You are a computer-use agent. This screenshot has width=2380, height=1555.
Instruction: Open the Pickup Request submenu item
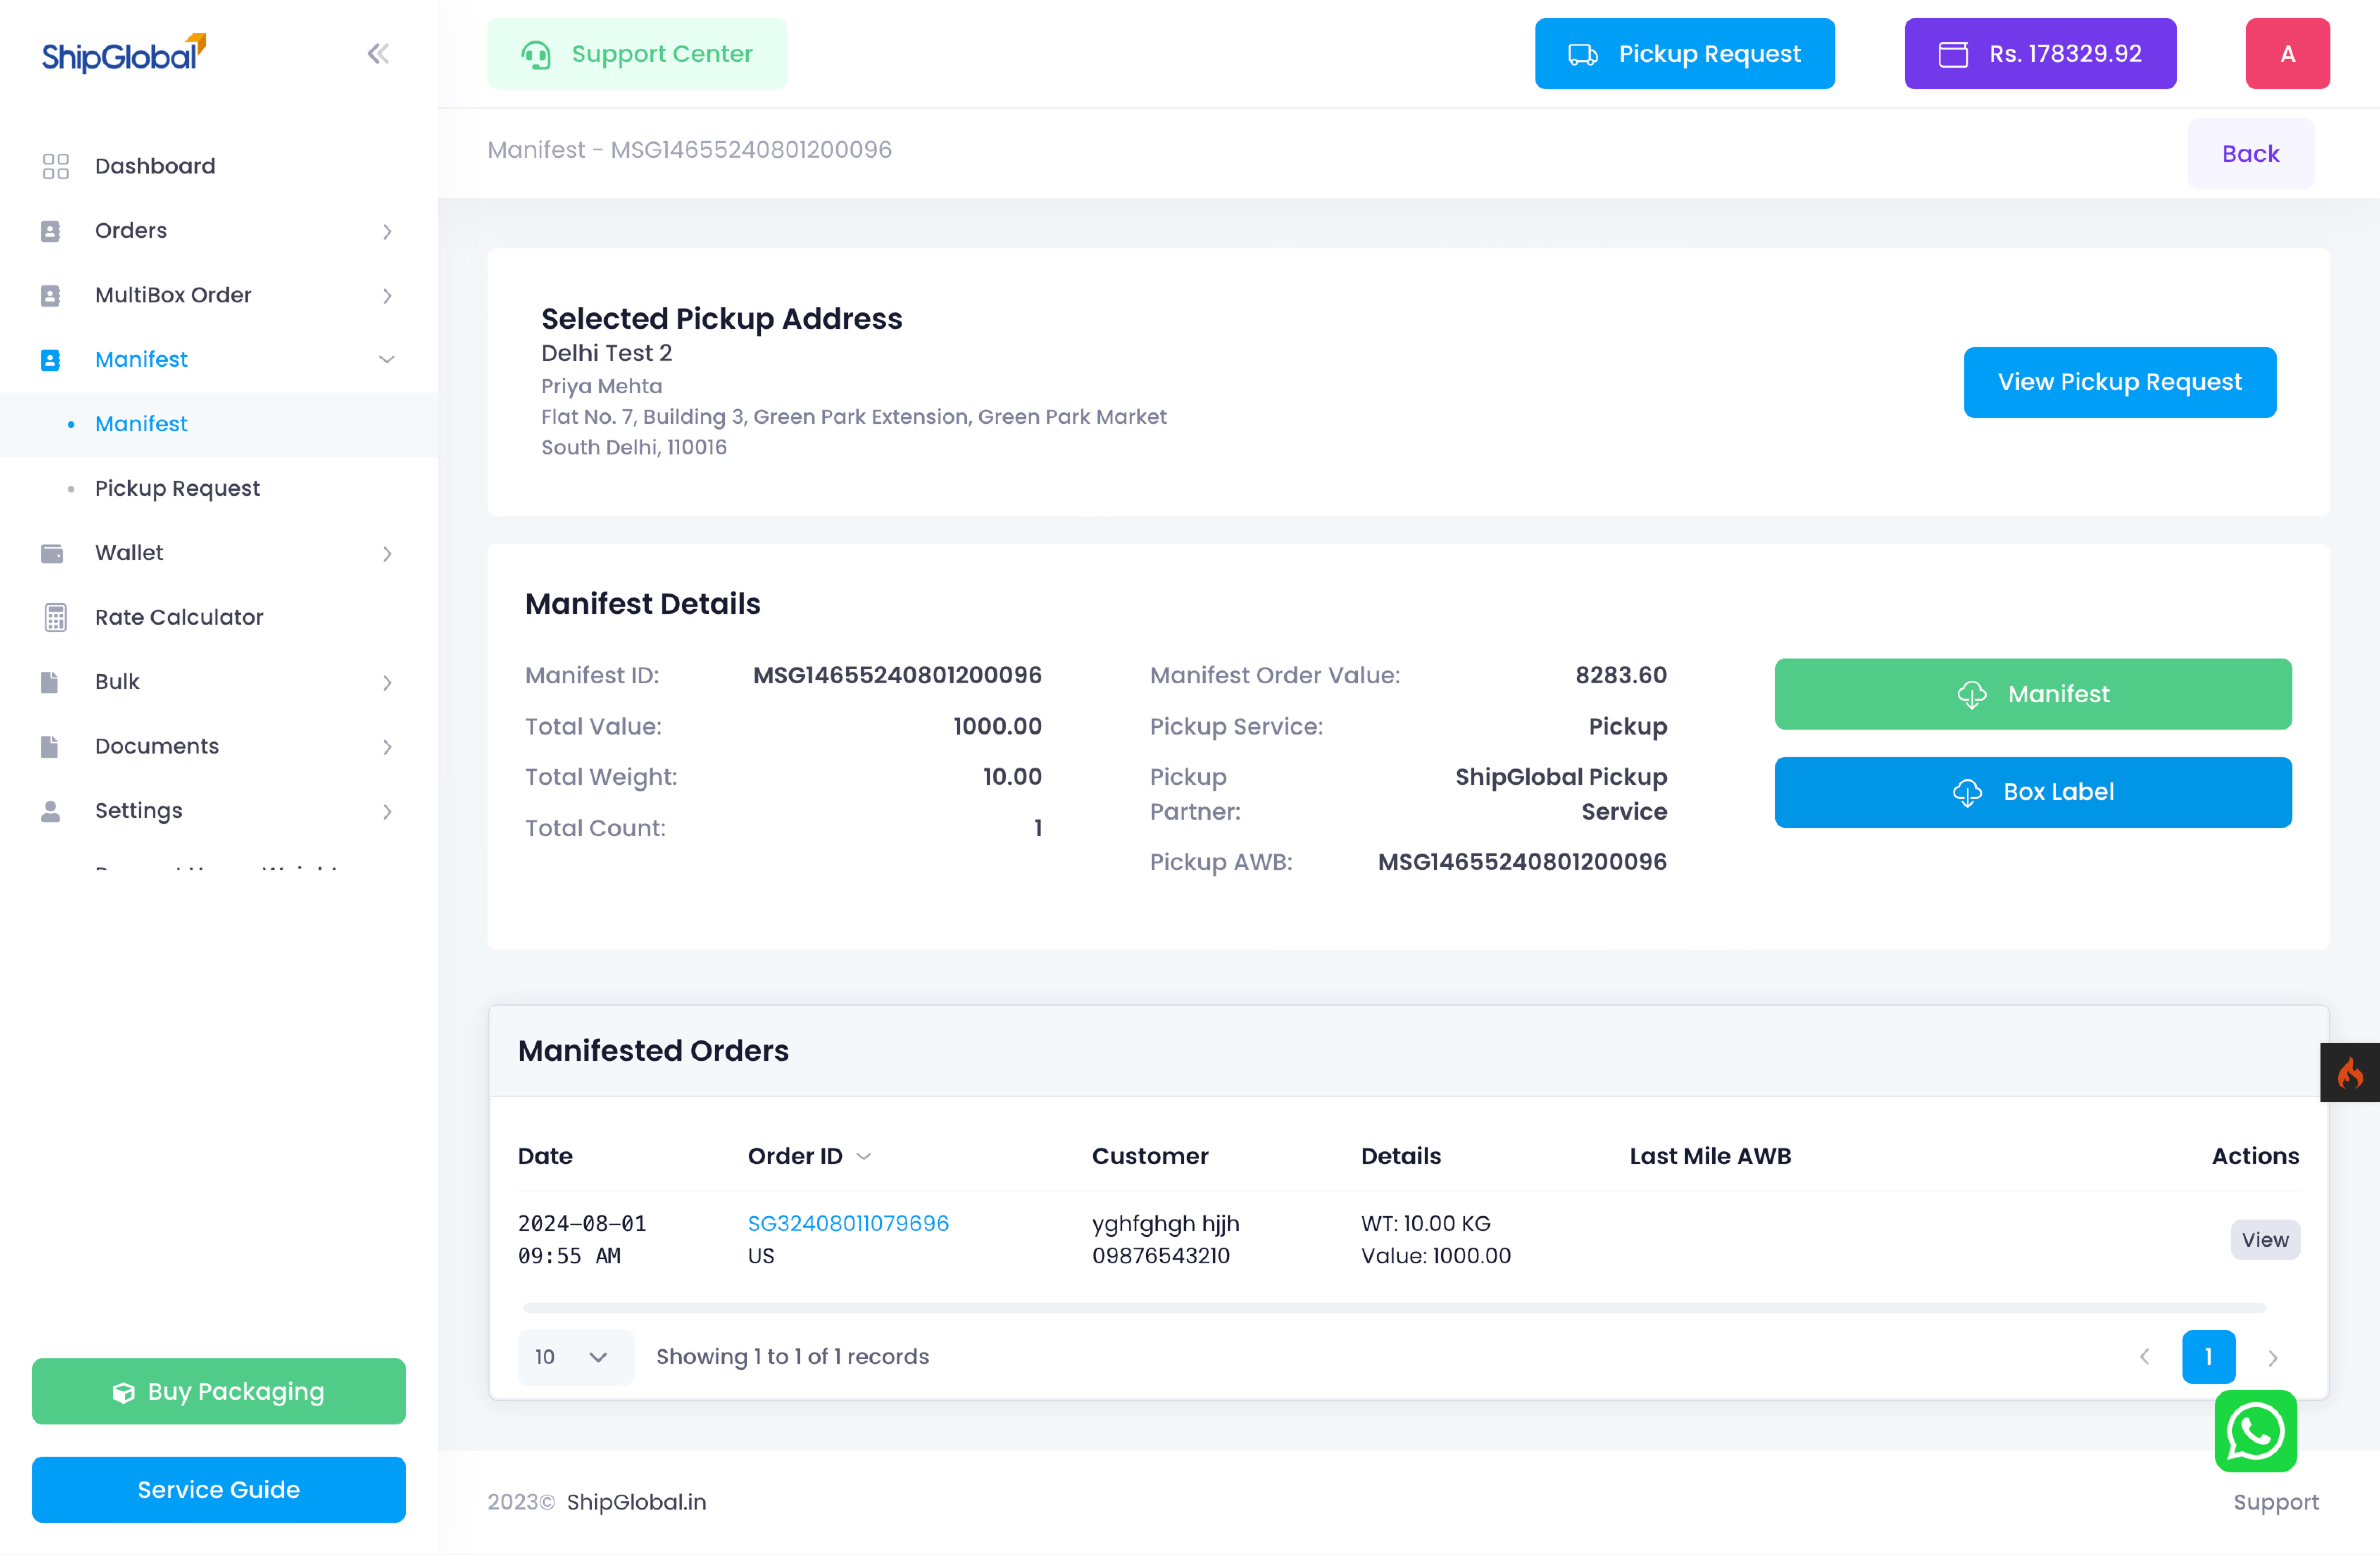177,488
